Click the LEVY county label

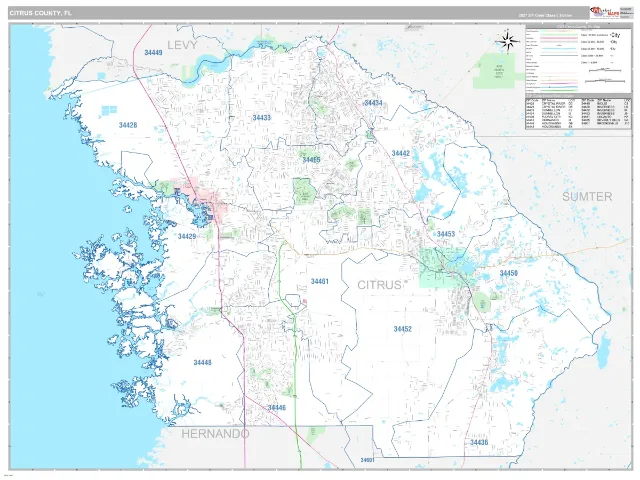click(x=182, y=45)
